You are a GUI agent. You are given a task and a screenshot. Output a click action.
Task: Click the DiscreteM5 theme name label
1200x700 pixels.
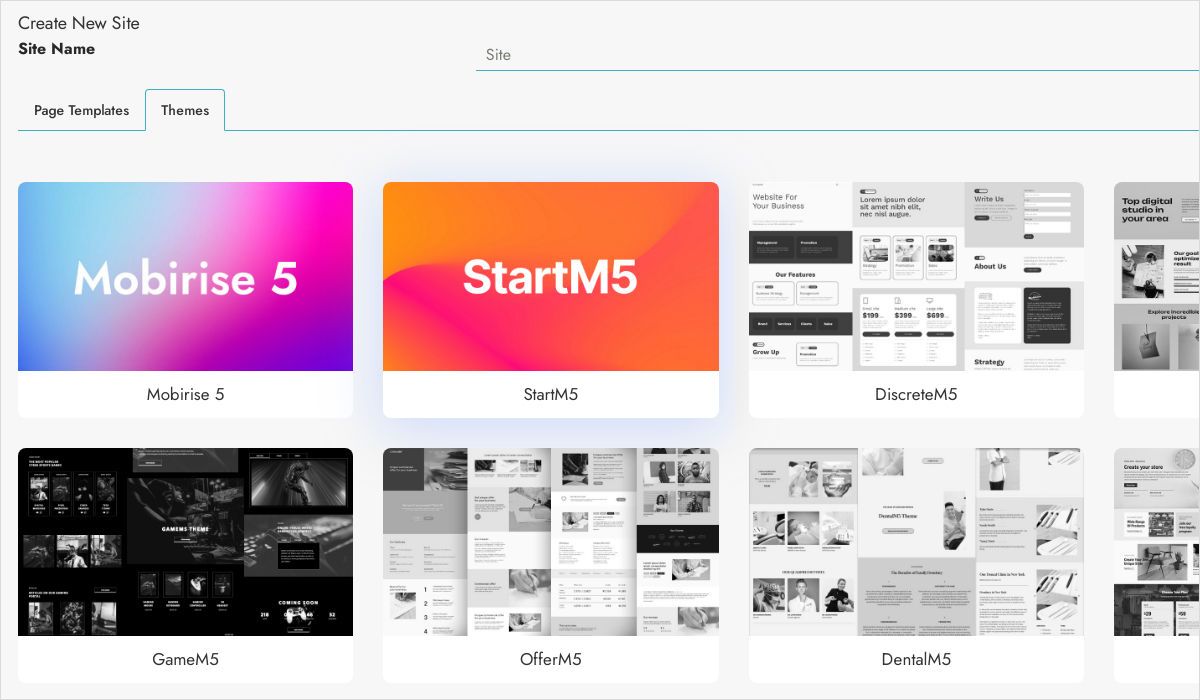click(x=916, y=394)
